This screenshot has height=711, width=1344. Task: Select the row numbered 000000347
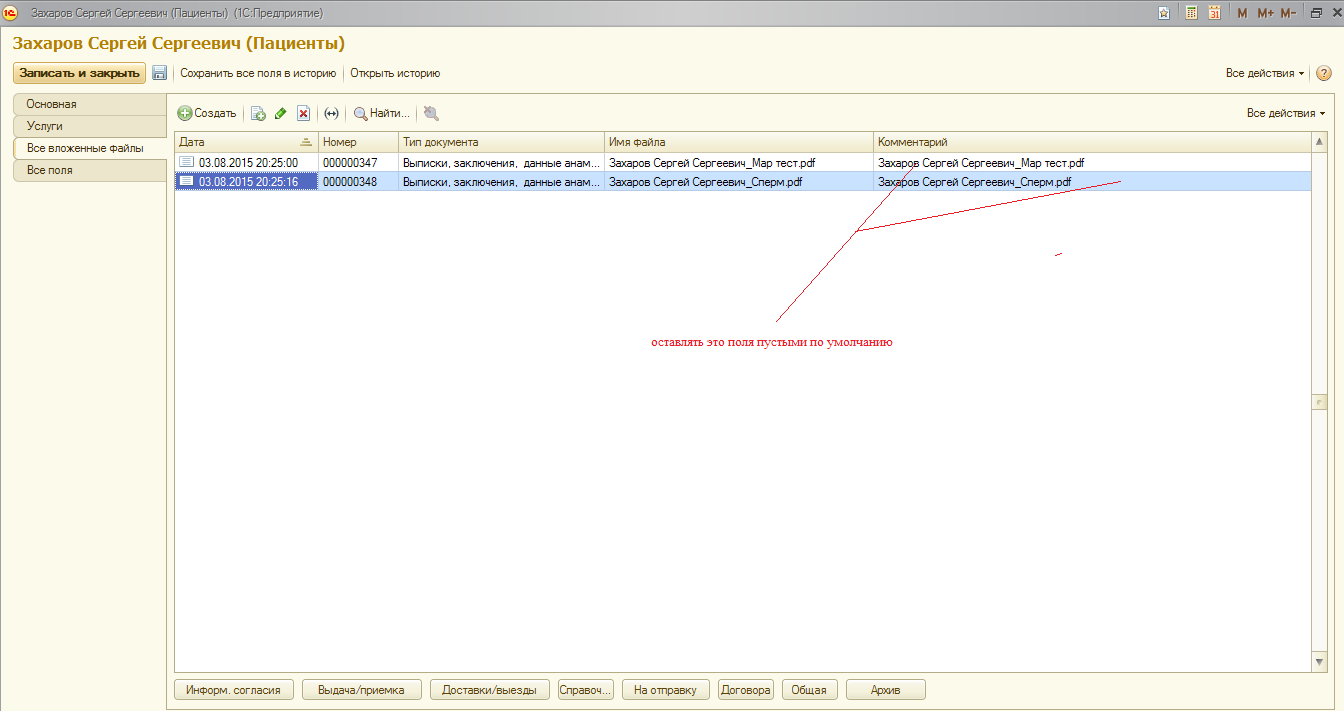pos(350,162)
